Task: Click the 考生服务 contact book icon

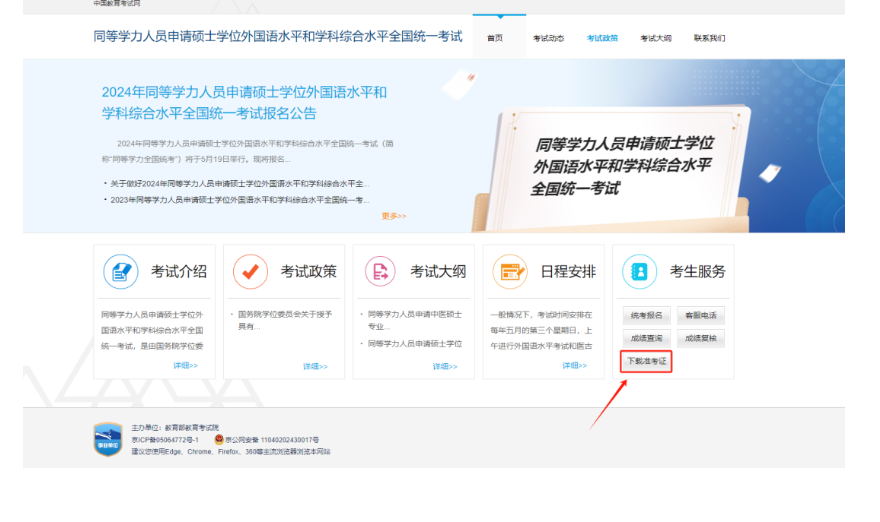Action: coord(639,271)
